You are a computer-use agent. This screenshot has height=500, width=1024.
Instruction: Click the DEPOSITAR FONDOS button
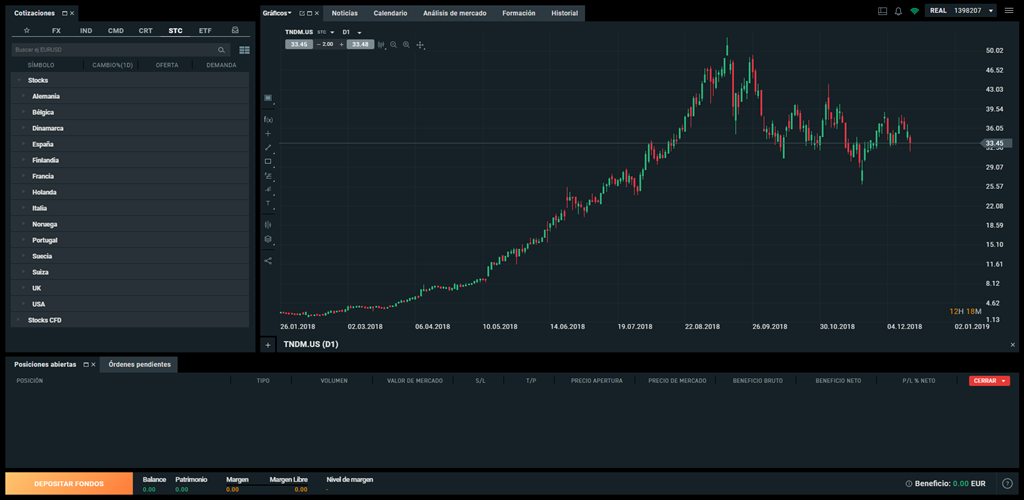click(x=69, y=484)
